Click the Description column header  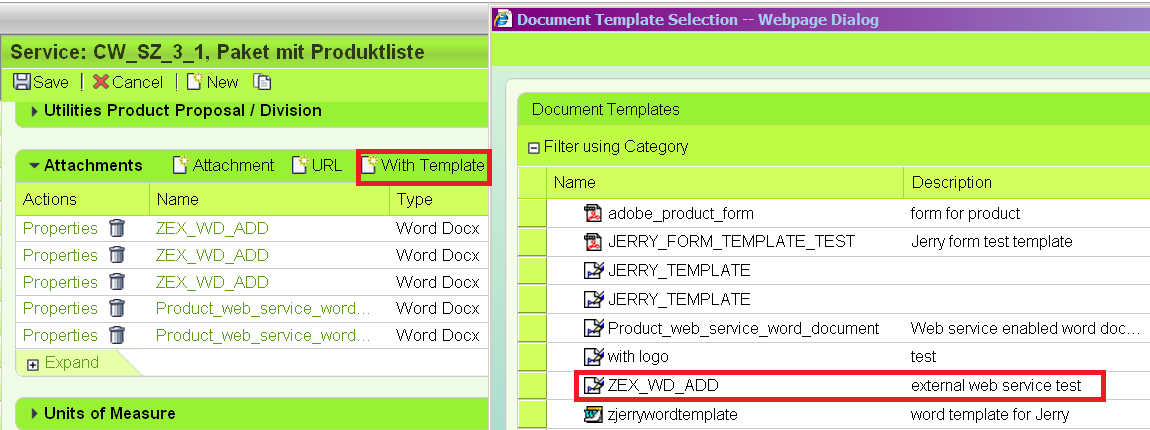[951, 182]
